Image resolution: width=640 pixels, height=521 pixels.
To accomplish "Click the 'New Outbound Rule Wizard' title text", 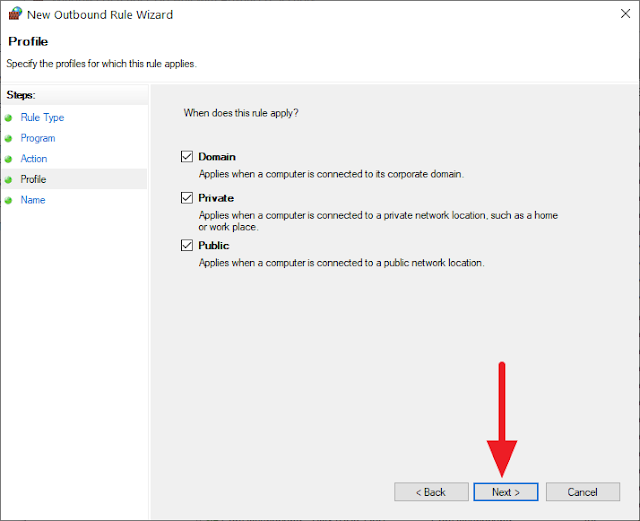I will coord(100,15).
